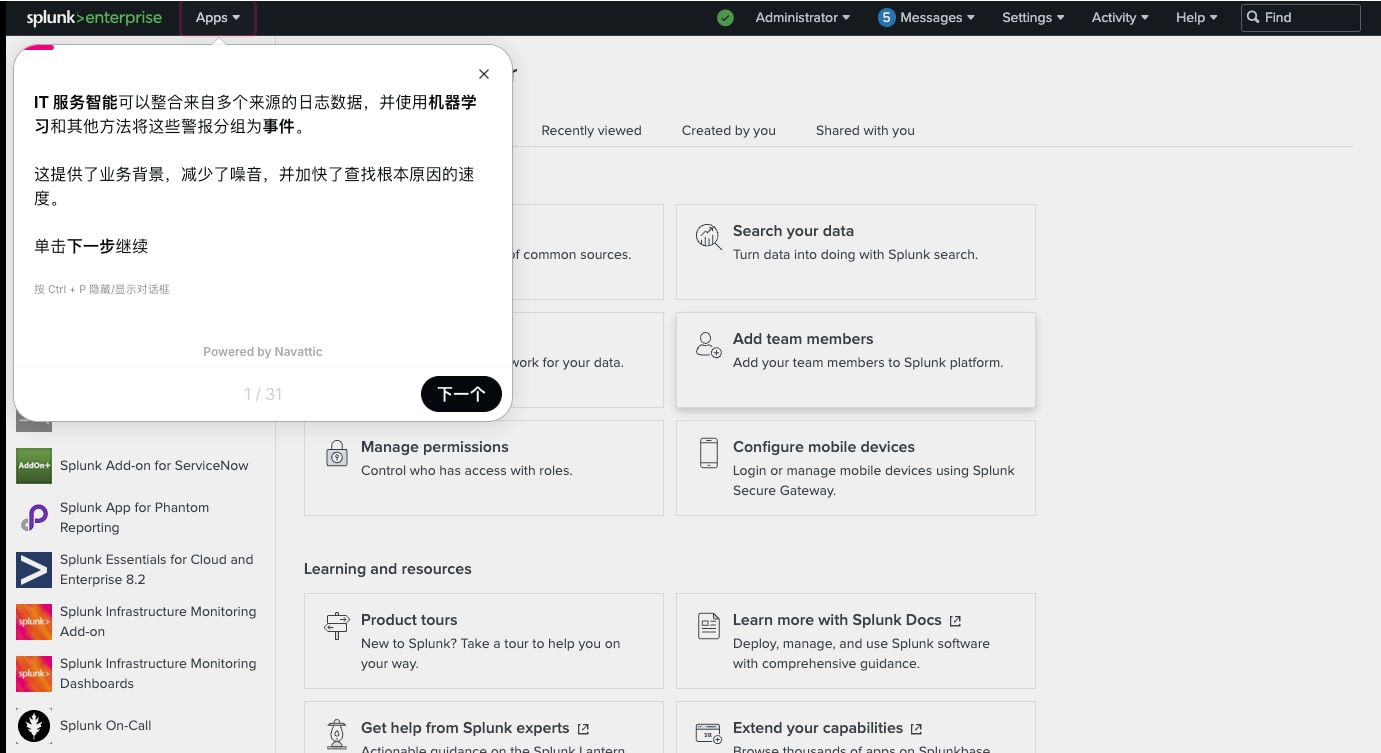Open the Powered by Navattic link
This screenshot has width=1381, height=753.
[263, 352]
